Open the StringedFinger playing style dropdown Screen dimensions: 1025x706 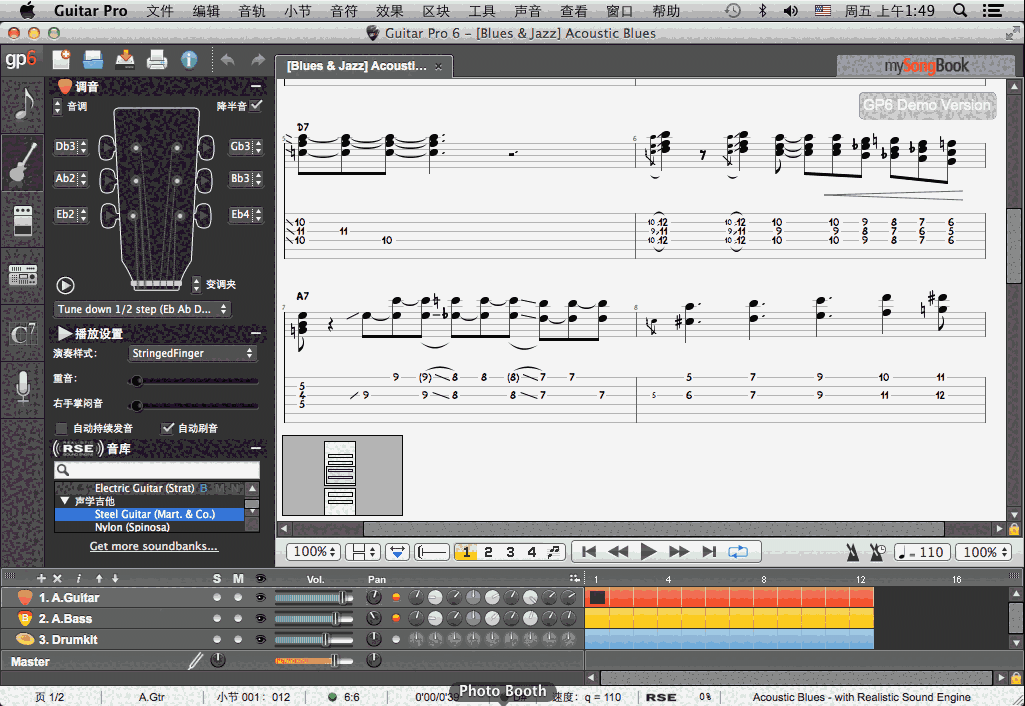(193, 353)
